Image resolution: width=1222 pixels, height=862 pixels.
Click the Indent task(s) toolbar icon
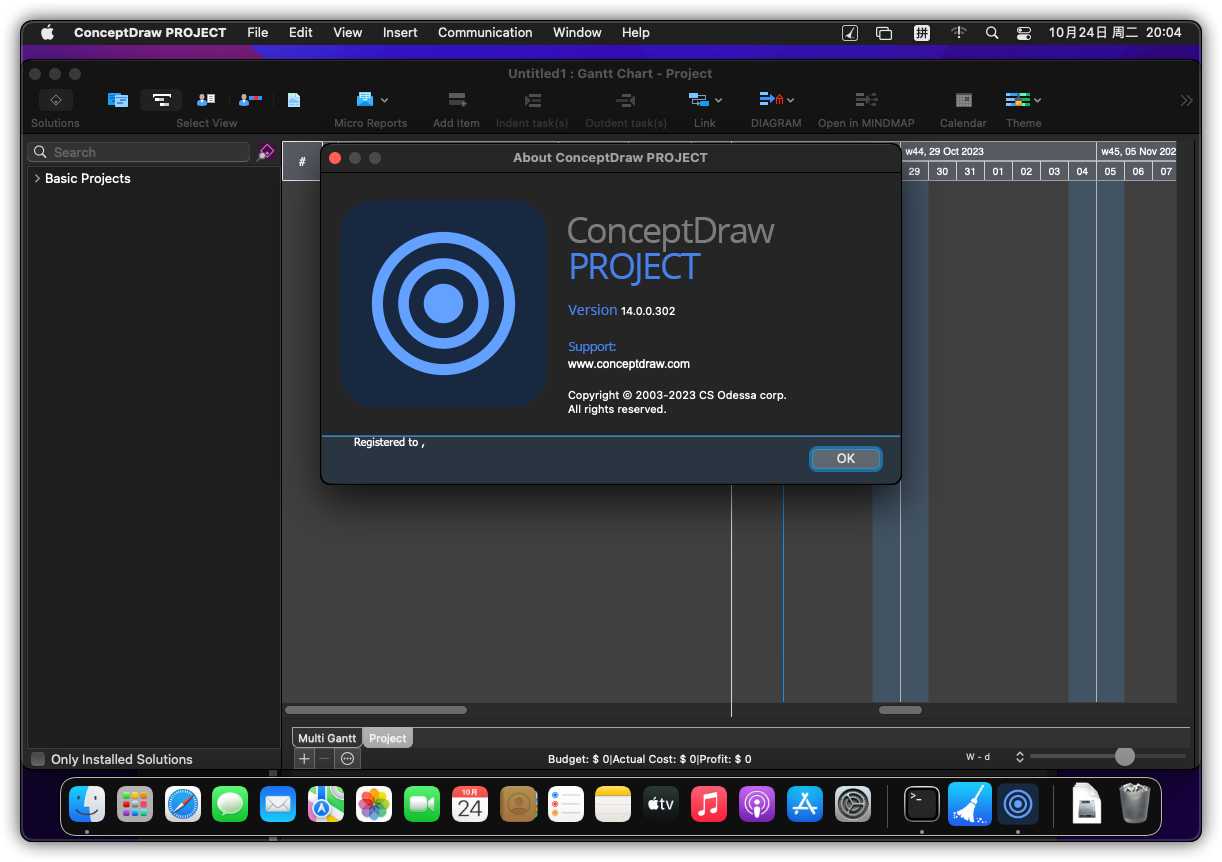532,100
